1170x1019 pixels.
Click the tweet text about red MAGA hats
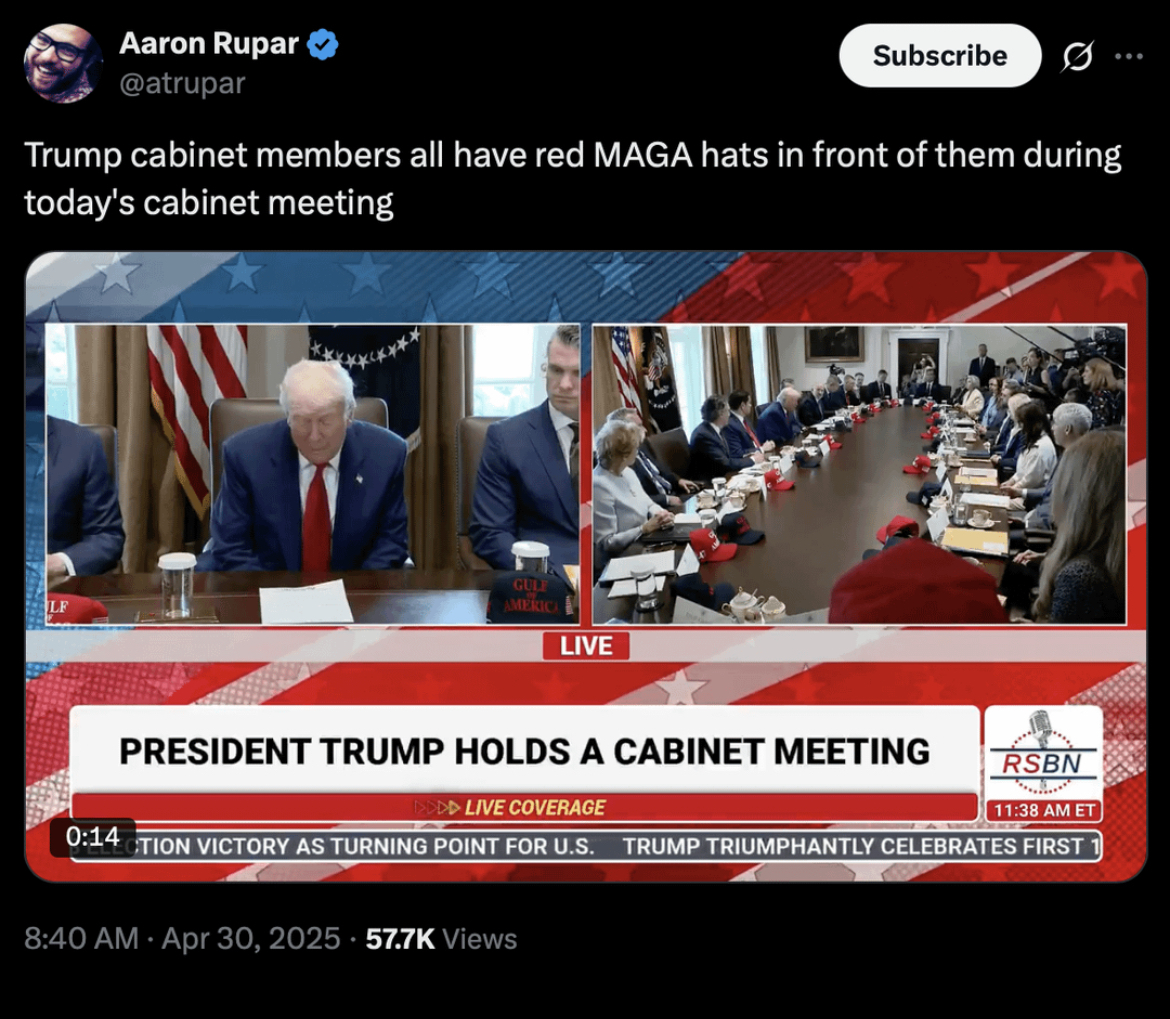point(572,178)
